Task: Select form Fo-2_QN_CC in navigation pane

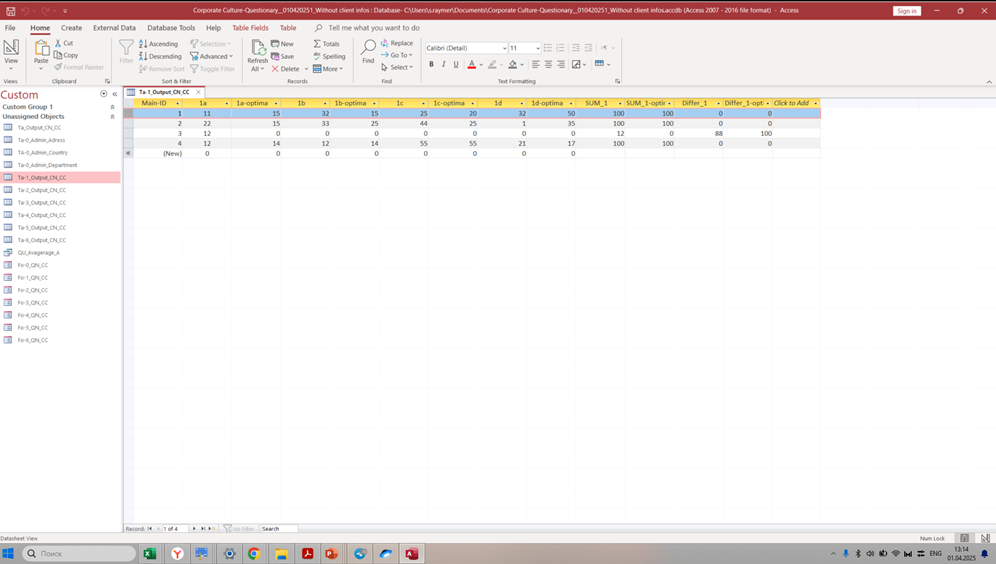Action: tap(32, 290)
